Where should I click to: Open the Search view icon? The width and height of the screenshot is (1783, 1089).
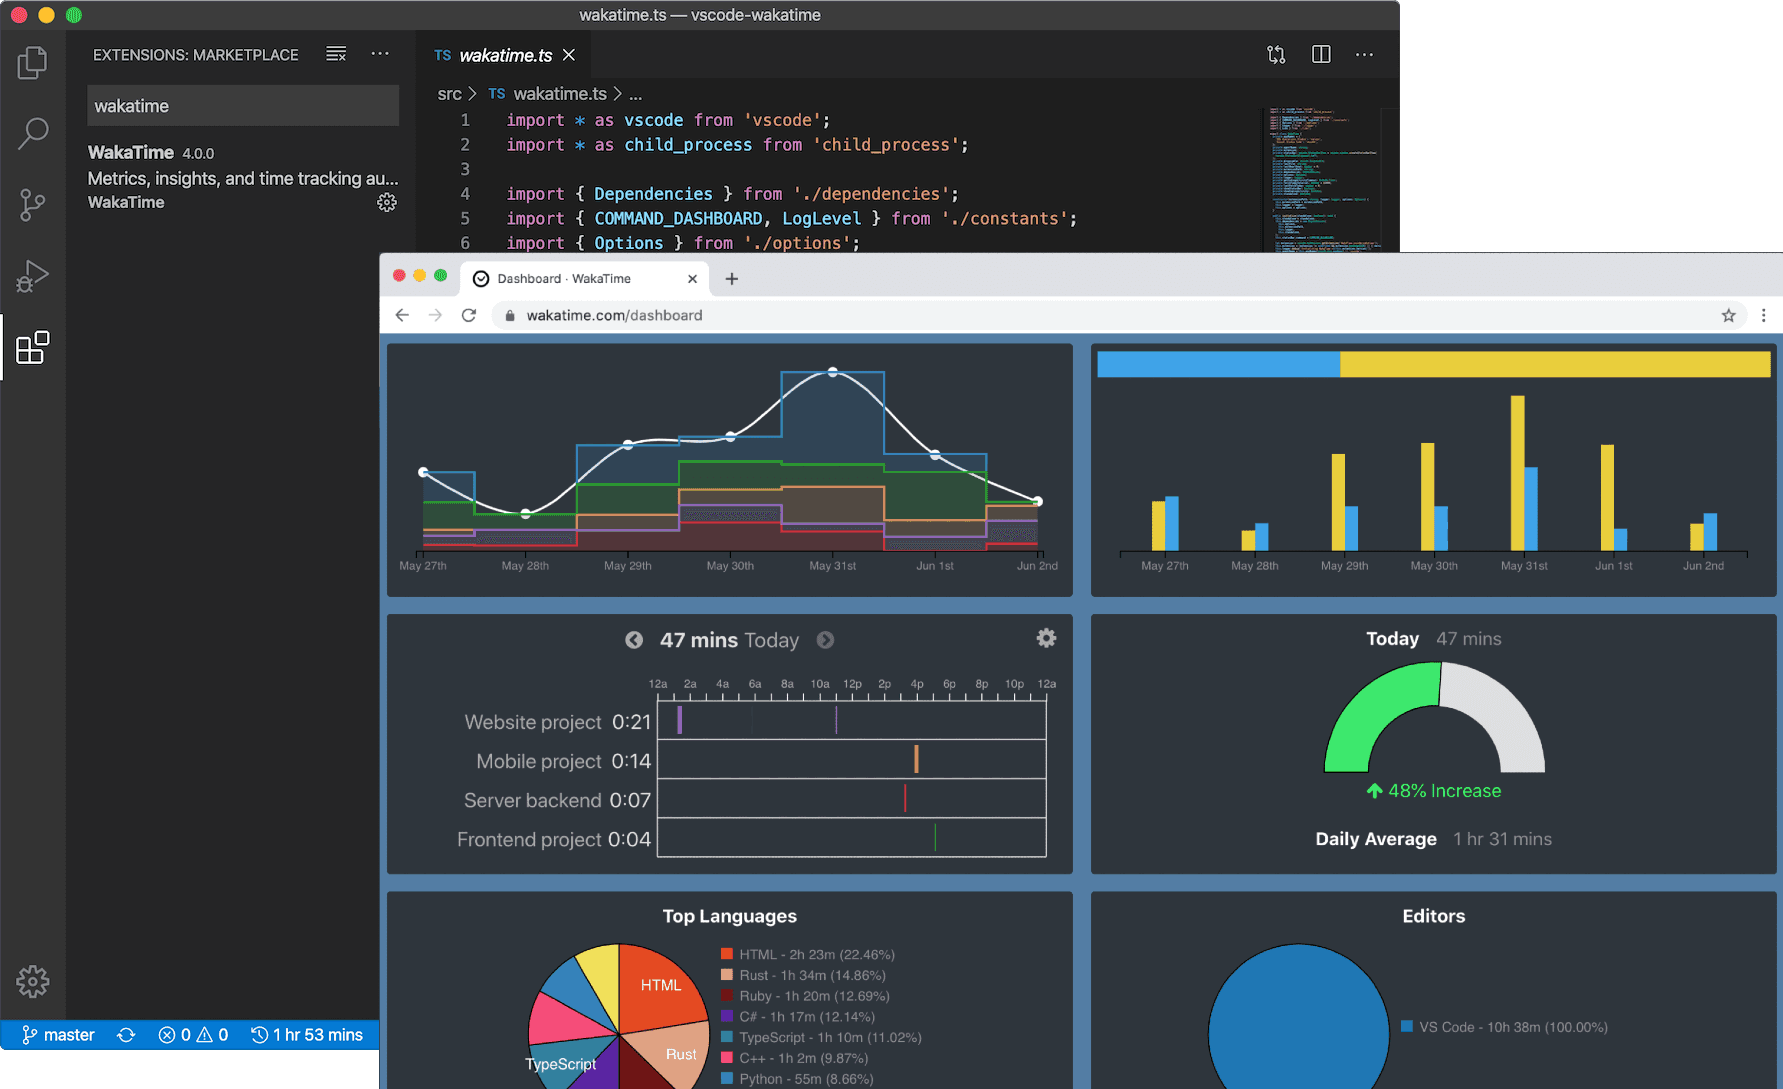click(32, 133)
